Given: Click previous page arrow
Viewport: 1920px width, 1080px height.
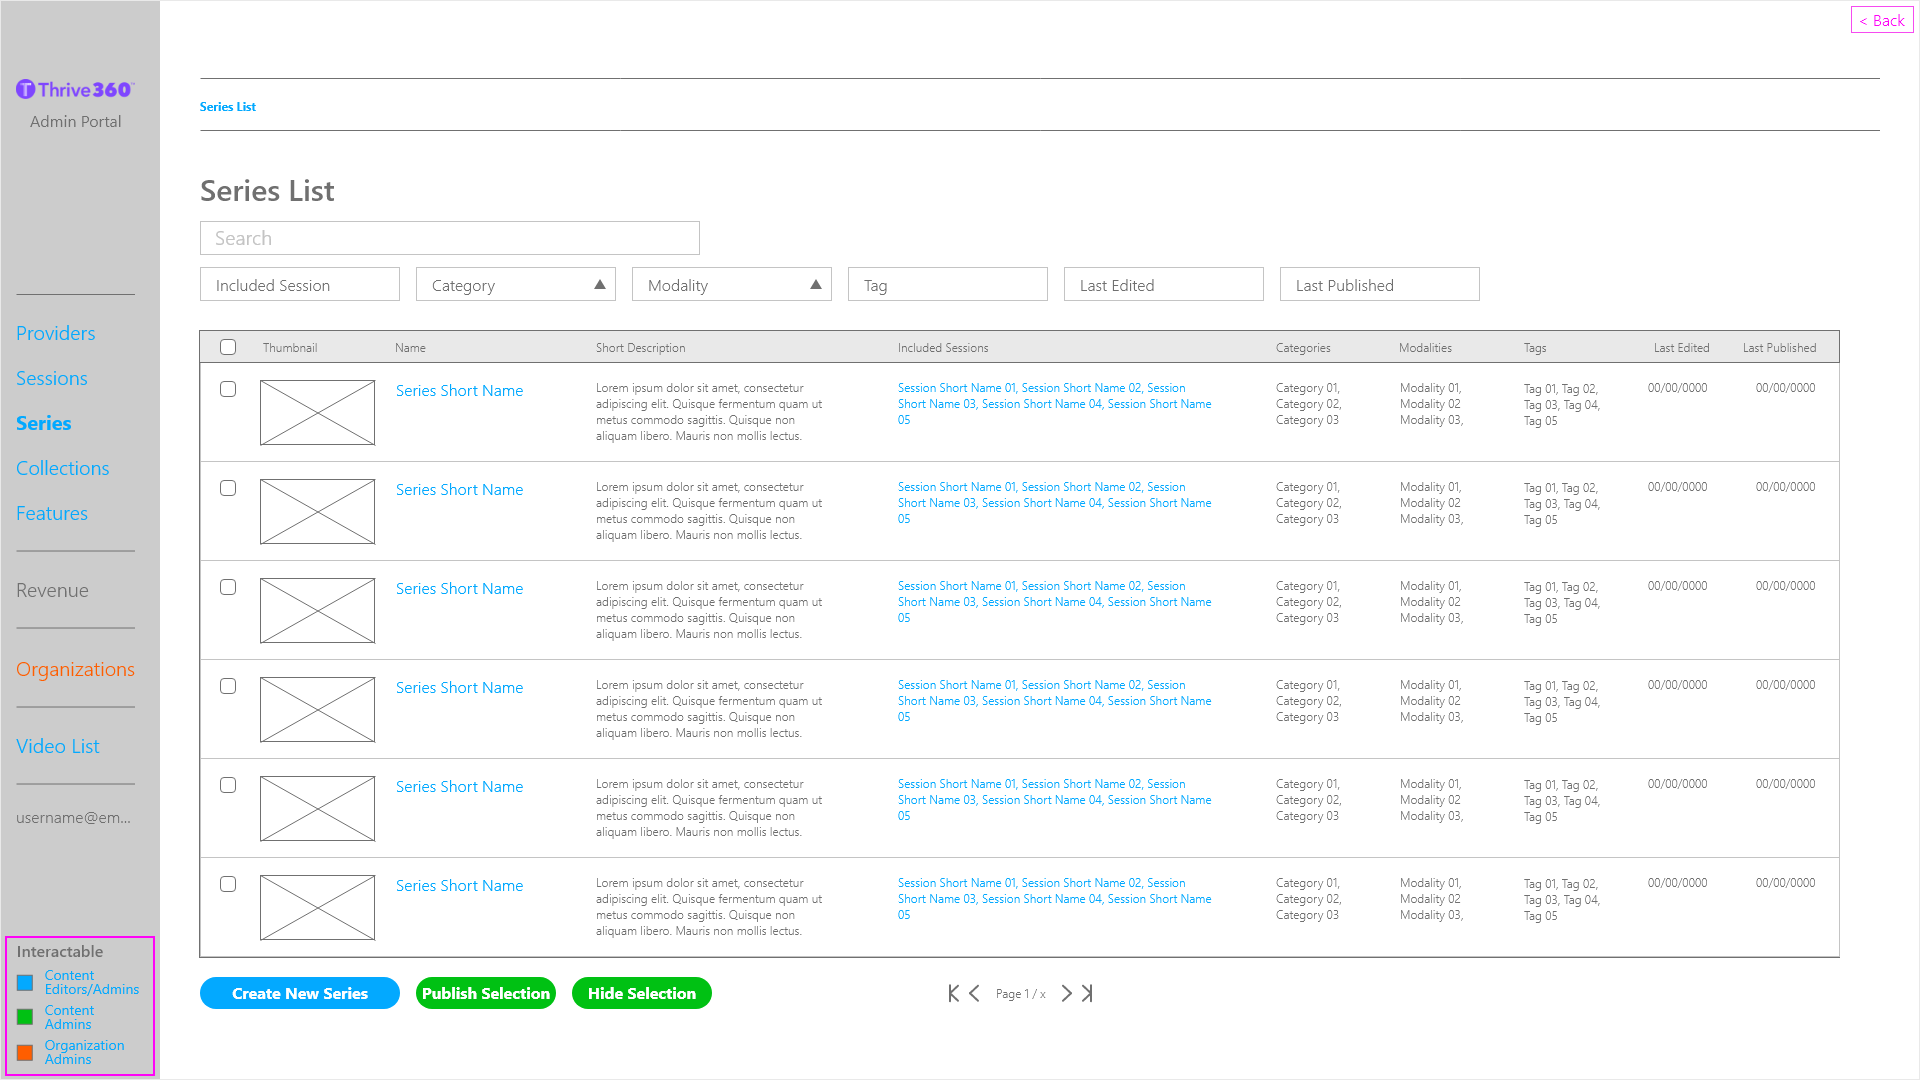Looking at the screenshot, I should click(x=974, y=993).
